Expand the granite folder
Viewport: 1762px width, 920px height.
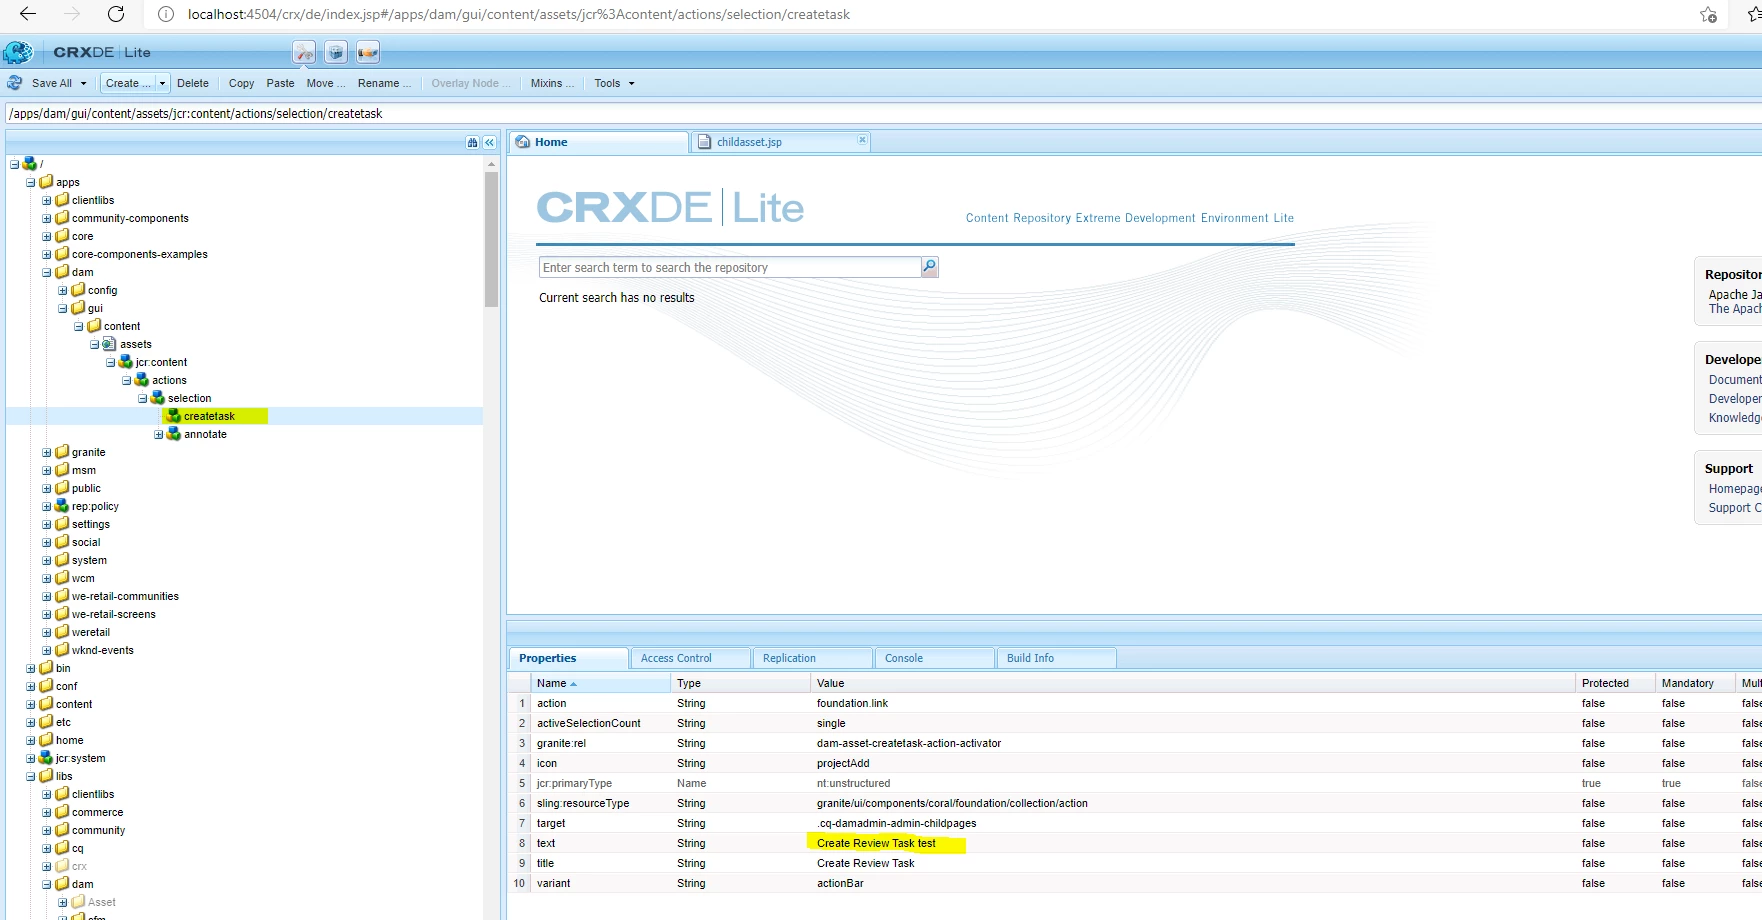tap(47, 452)
